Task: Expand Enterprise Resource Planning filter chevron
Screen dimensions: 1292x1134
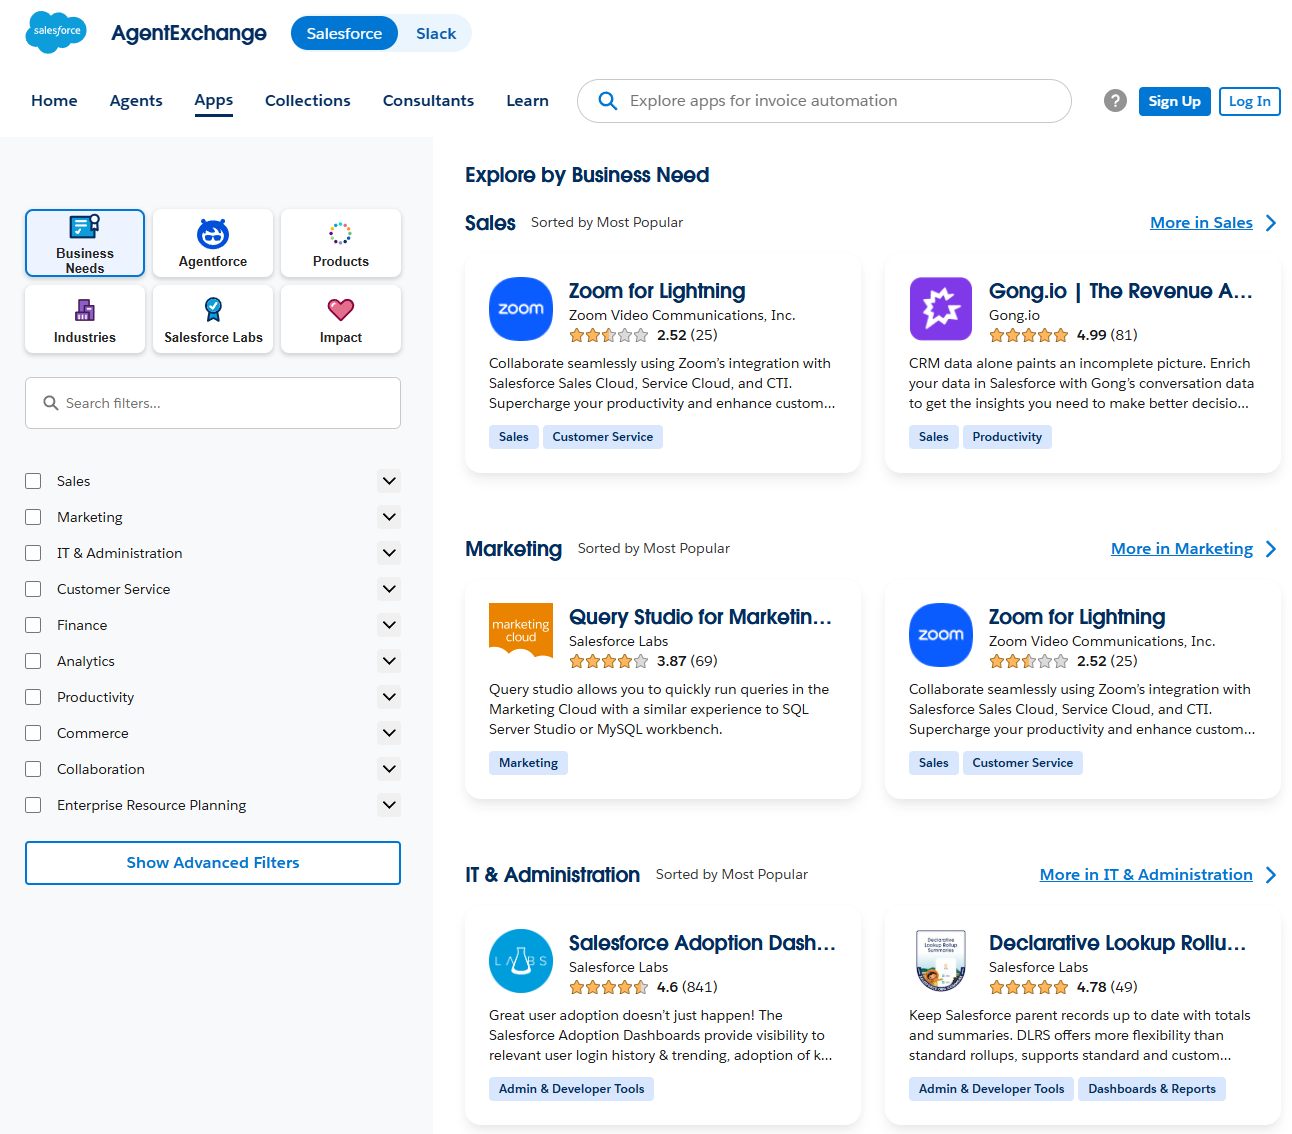Action: (390, 805)
